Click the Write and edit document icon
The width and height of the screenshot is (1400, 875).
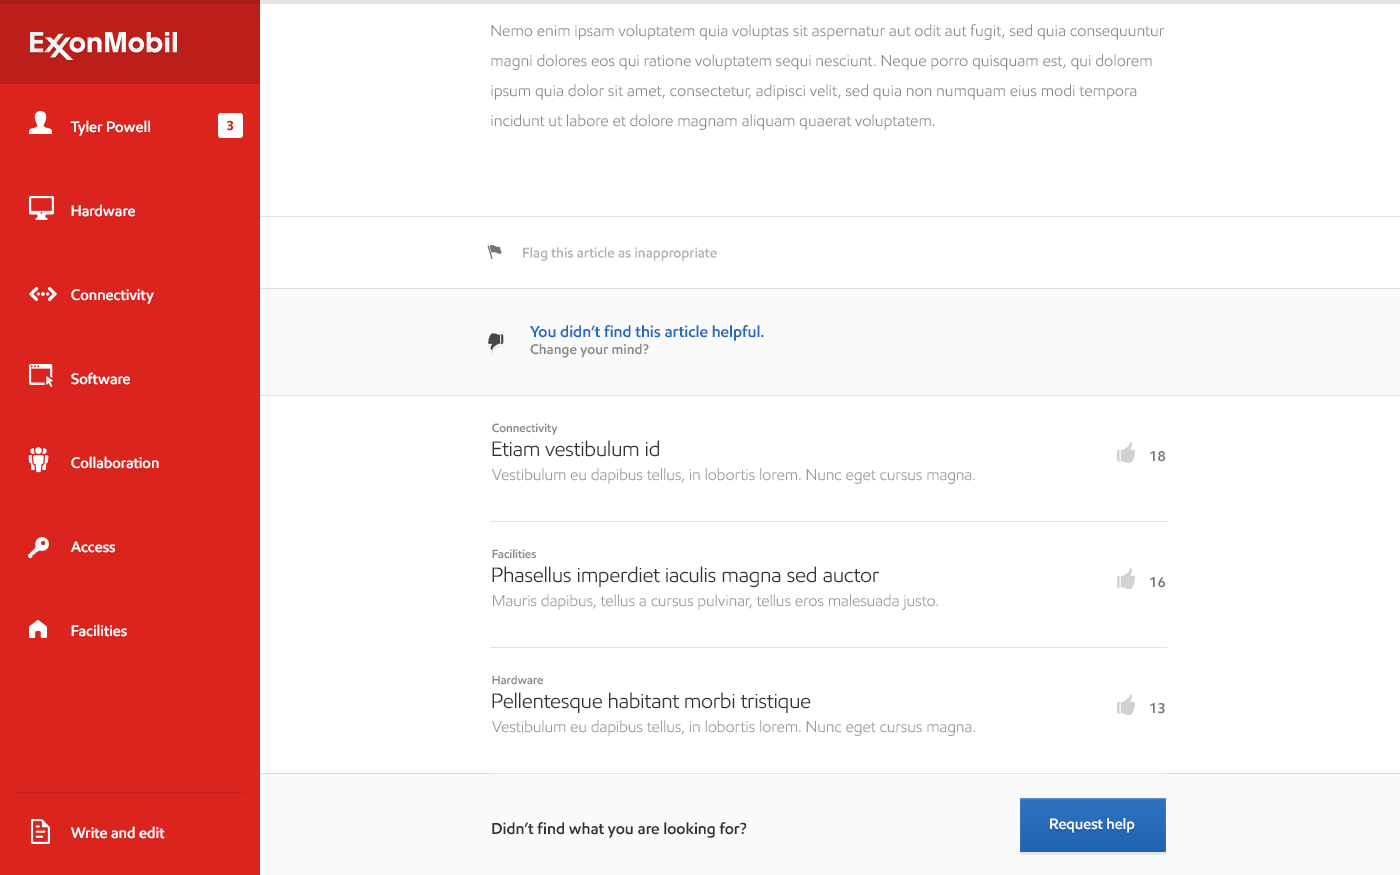(40, 831)
